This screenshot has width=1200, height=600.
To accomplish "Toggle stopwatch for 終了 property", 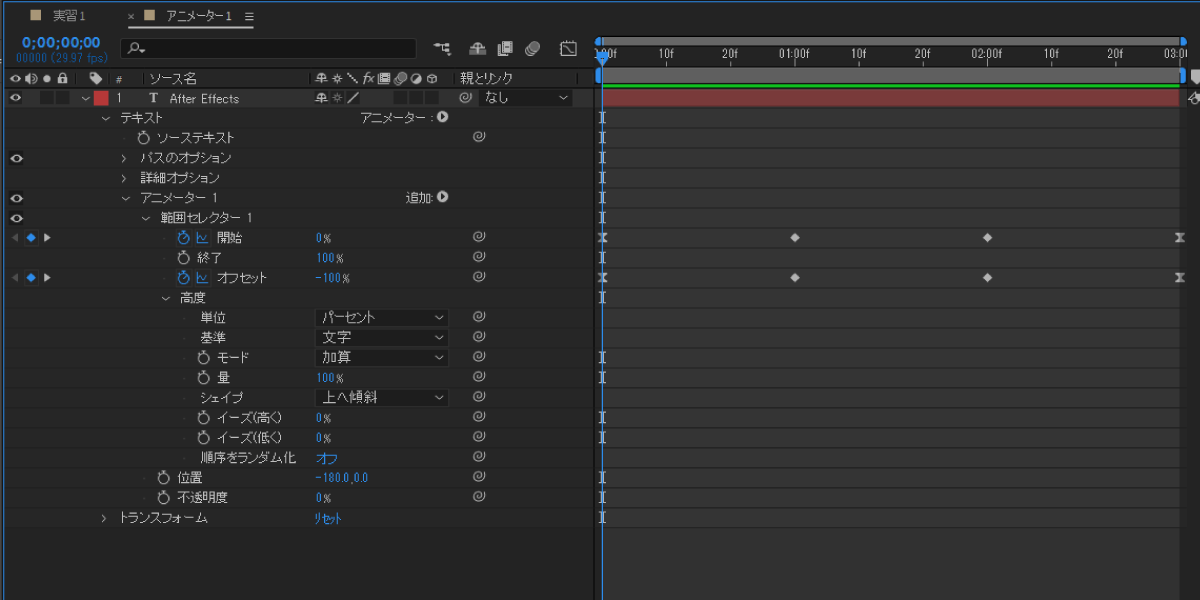I will click(x=183, y=258).
